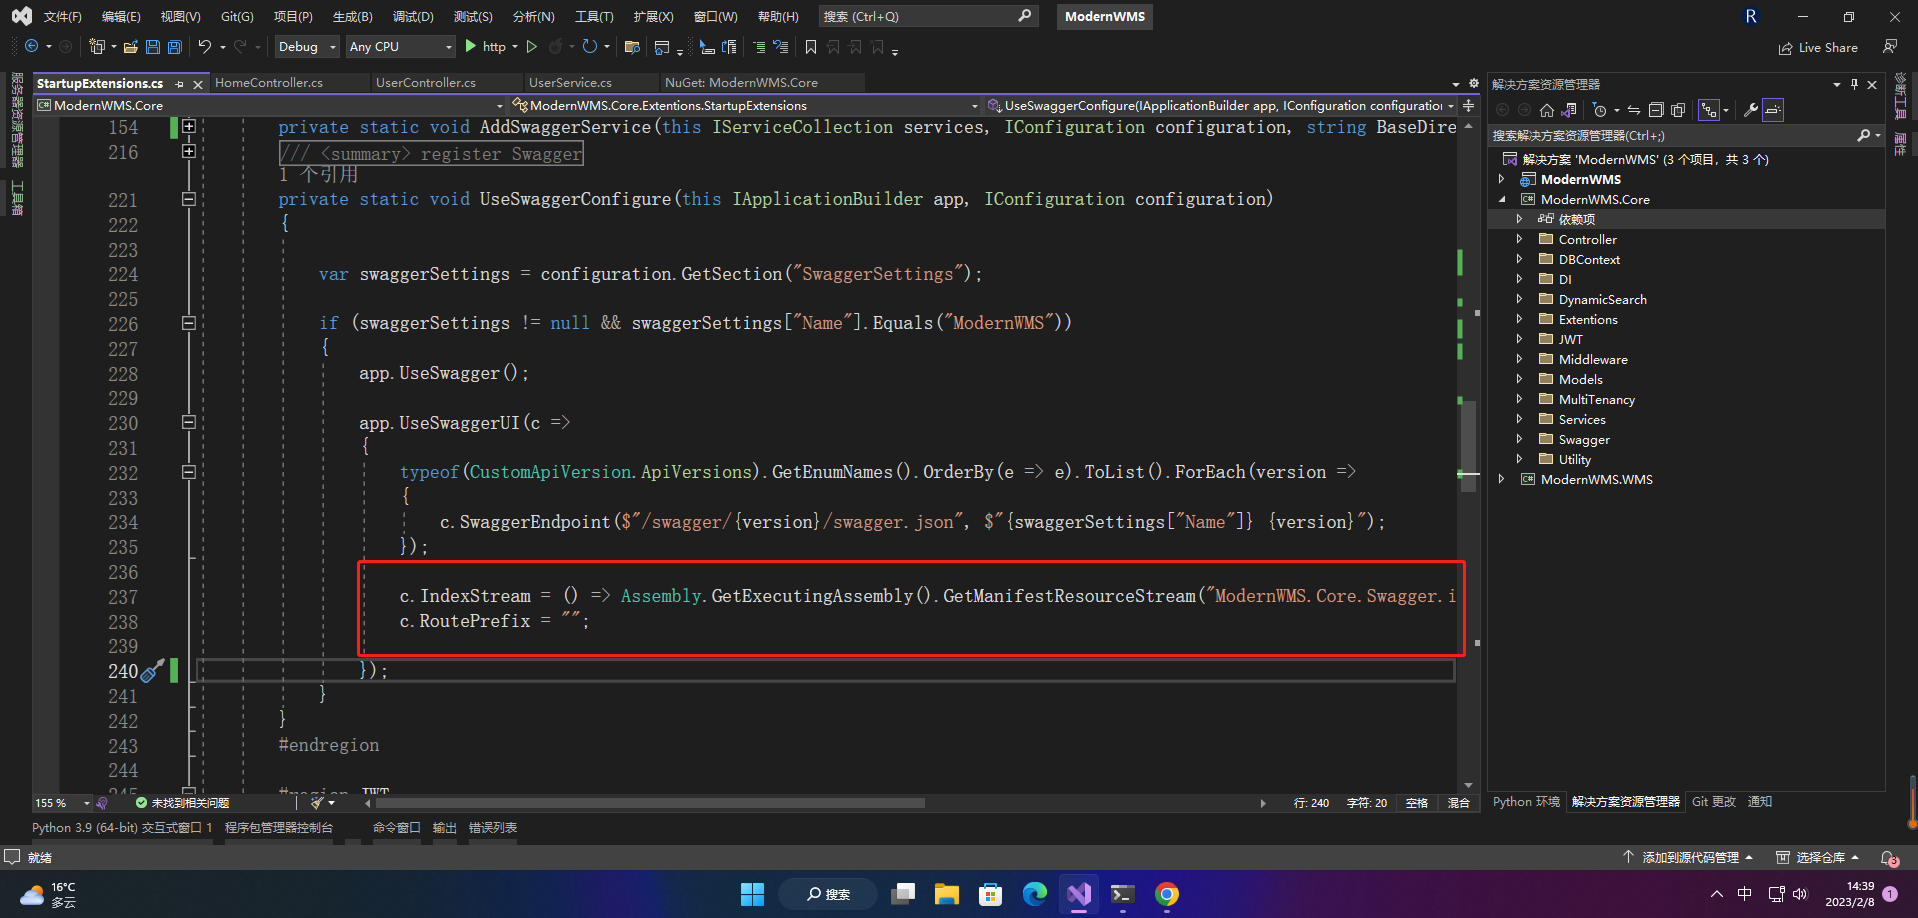Toggle Solution Explorer auto-hide pin

click(1854, 85)
